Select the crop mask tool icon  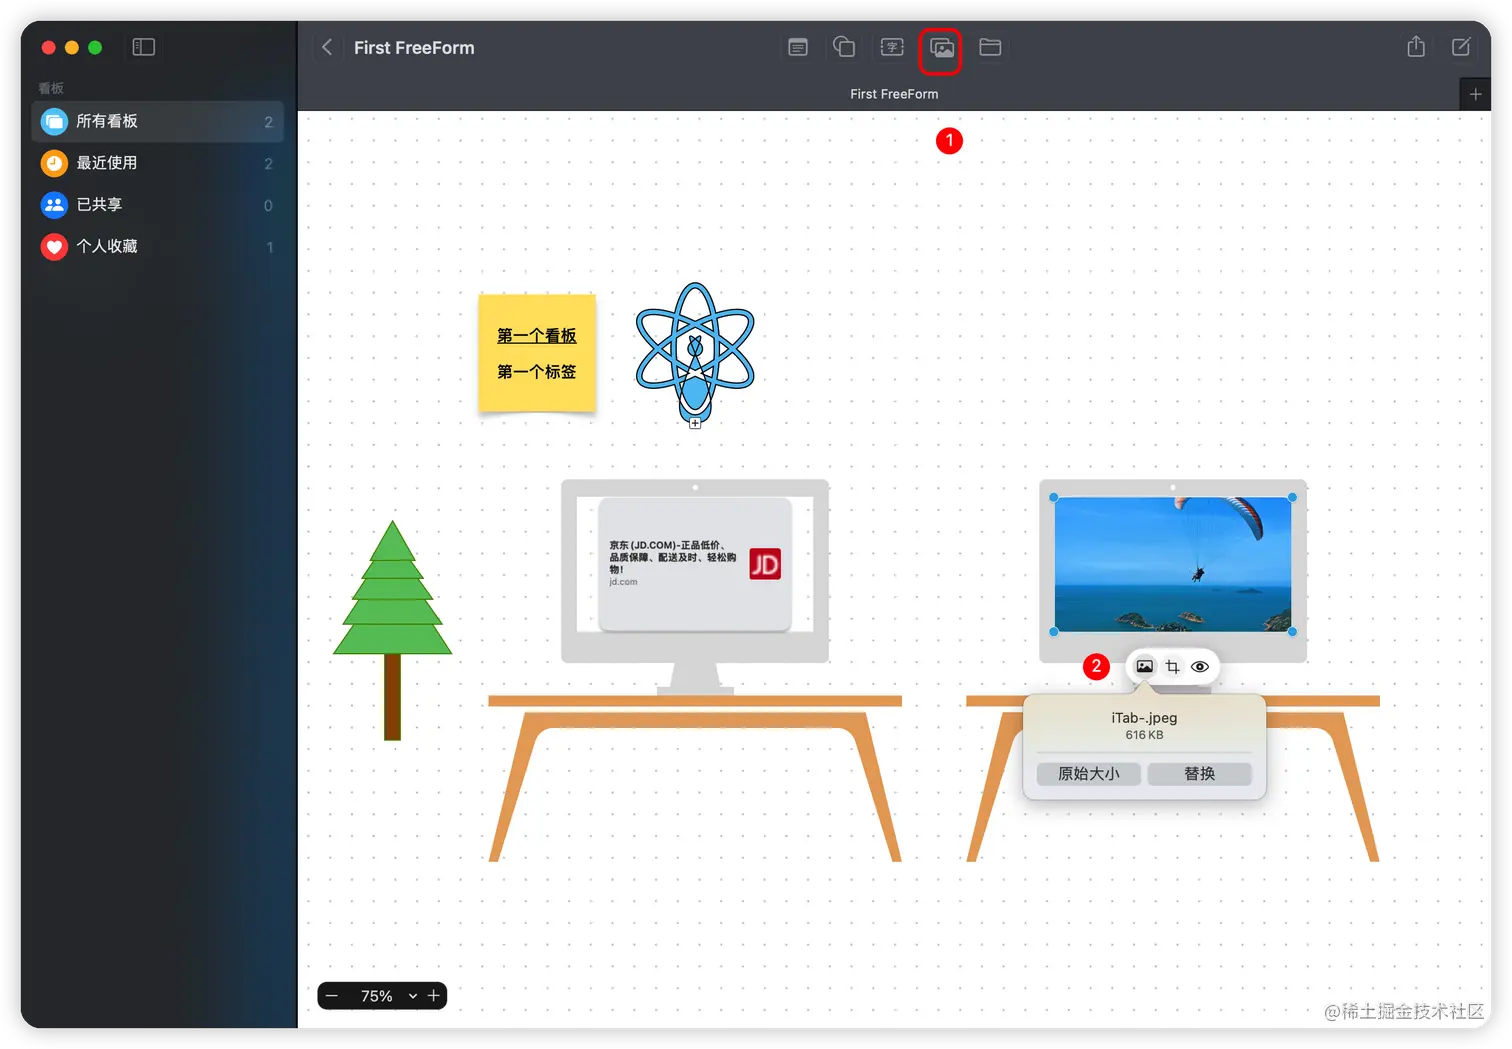tap(1172, 666)
